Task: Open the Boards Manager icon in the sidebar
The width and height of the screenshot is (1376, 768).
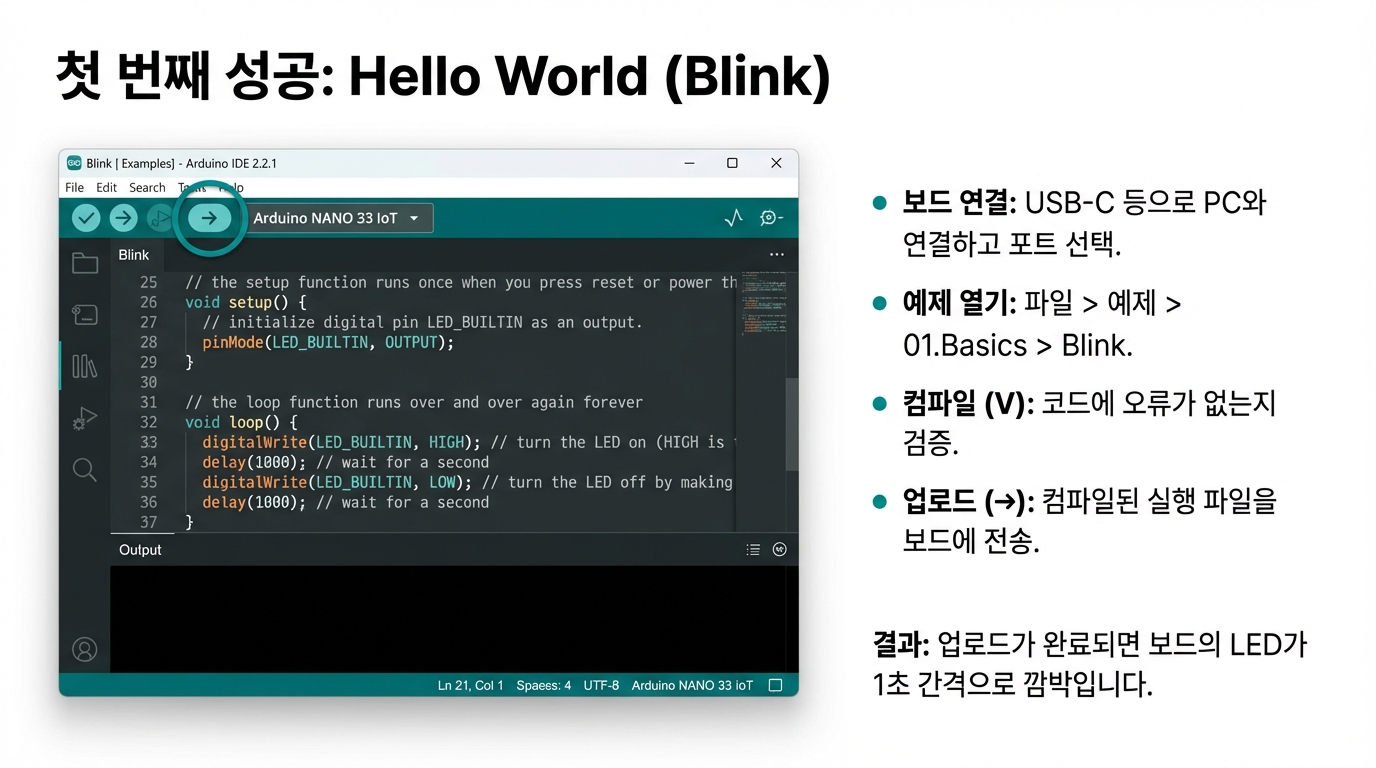Action: point(85,315)
